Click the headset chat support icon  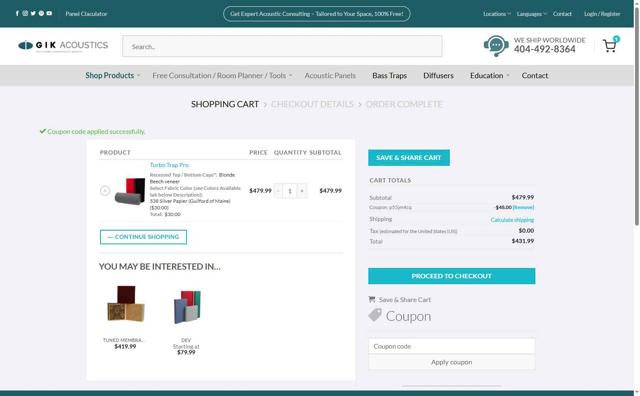coord(496,45)
